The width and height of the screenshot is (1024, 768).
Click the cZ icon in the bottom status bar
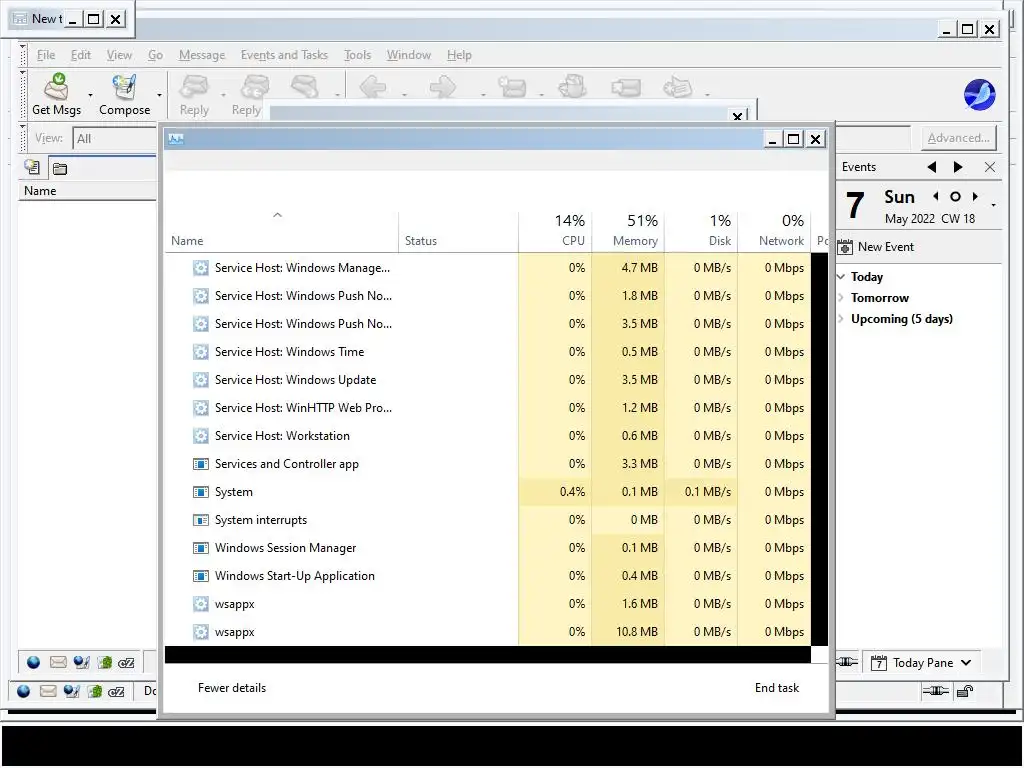[116, 691]
